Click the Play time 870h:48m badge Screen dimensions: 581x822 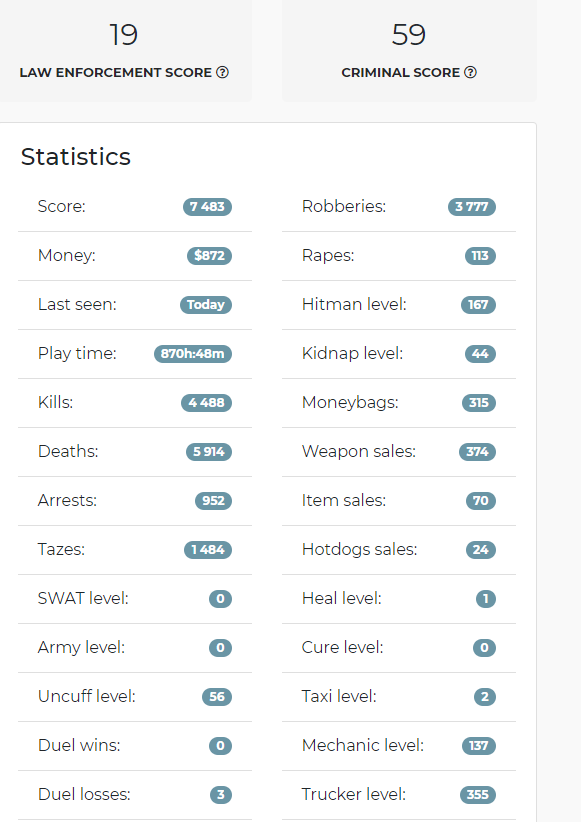coord(192,354)
